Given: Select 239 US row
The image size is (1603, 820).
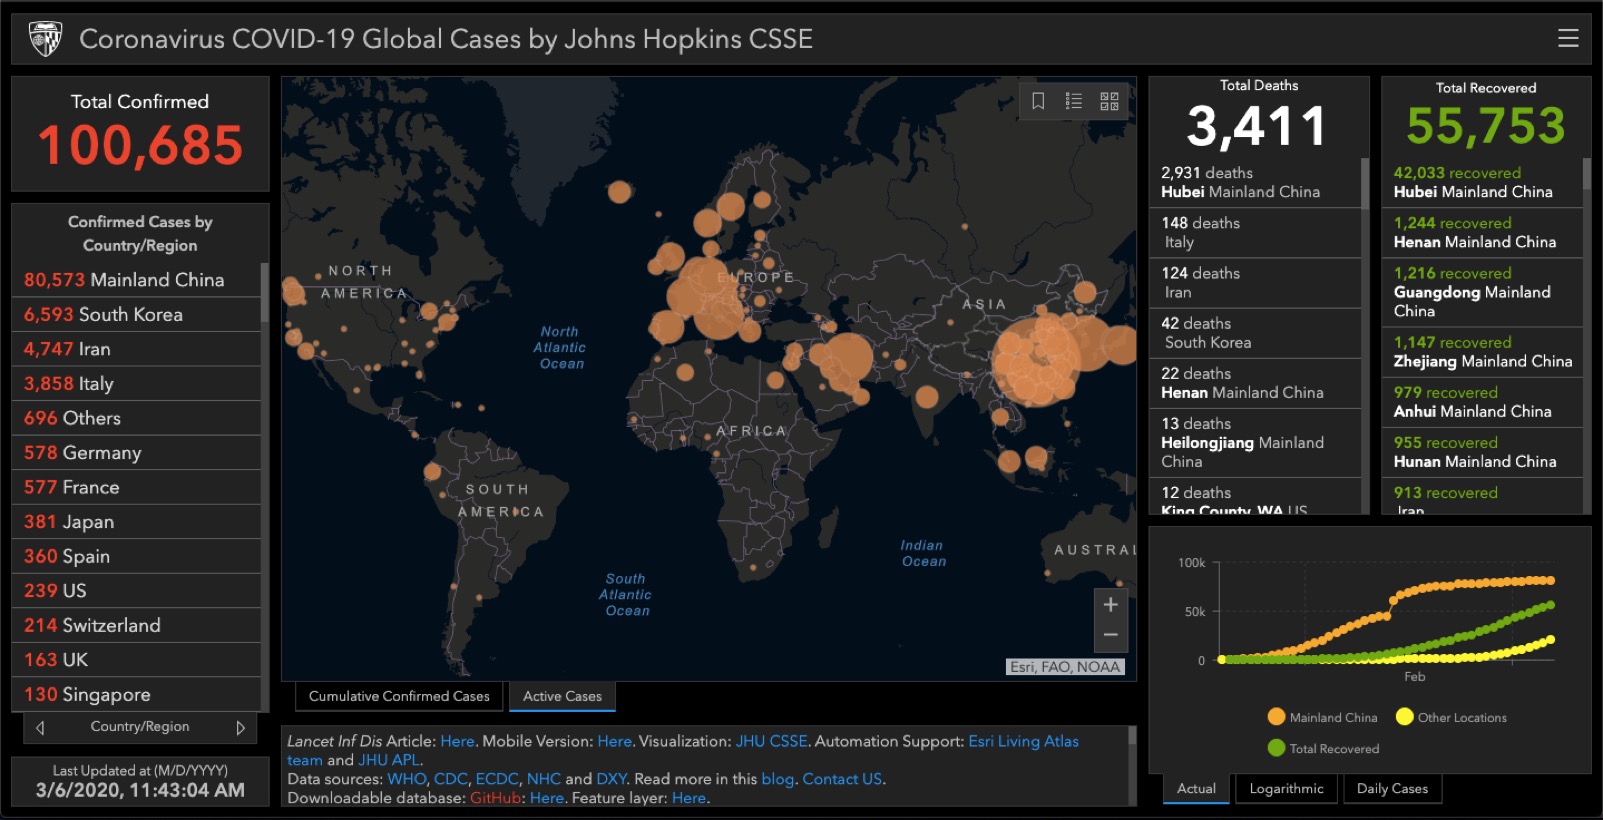Looking at the screenshot, I should (136, 591).
